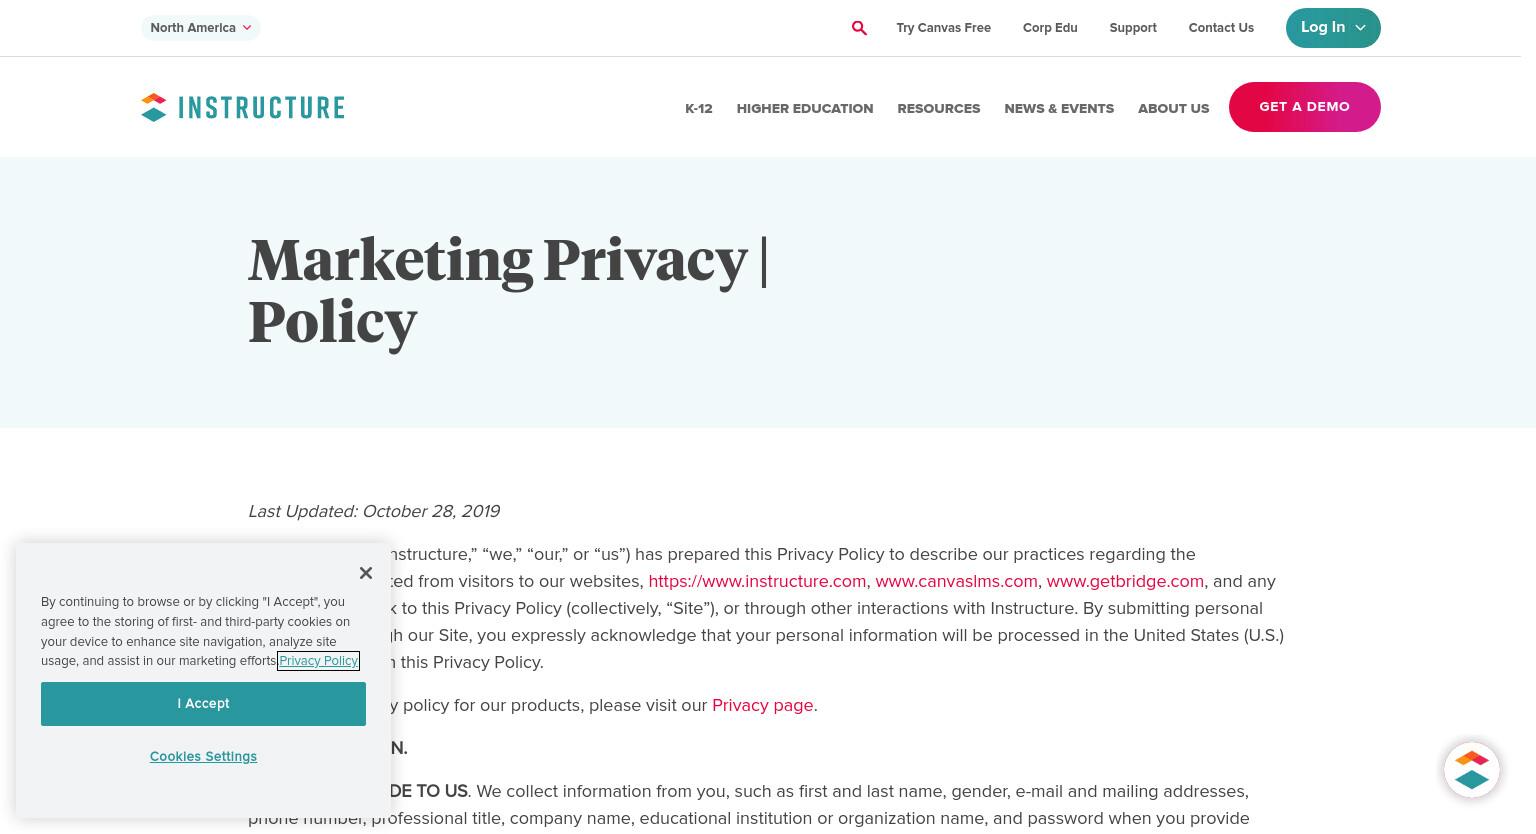This screenshot has height=834, width=1536.
Task: Click the Try Canvas Free link
Action: click(944, 28)
